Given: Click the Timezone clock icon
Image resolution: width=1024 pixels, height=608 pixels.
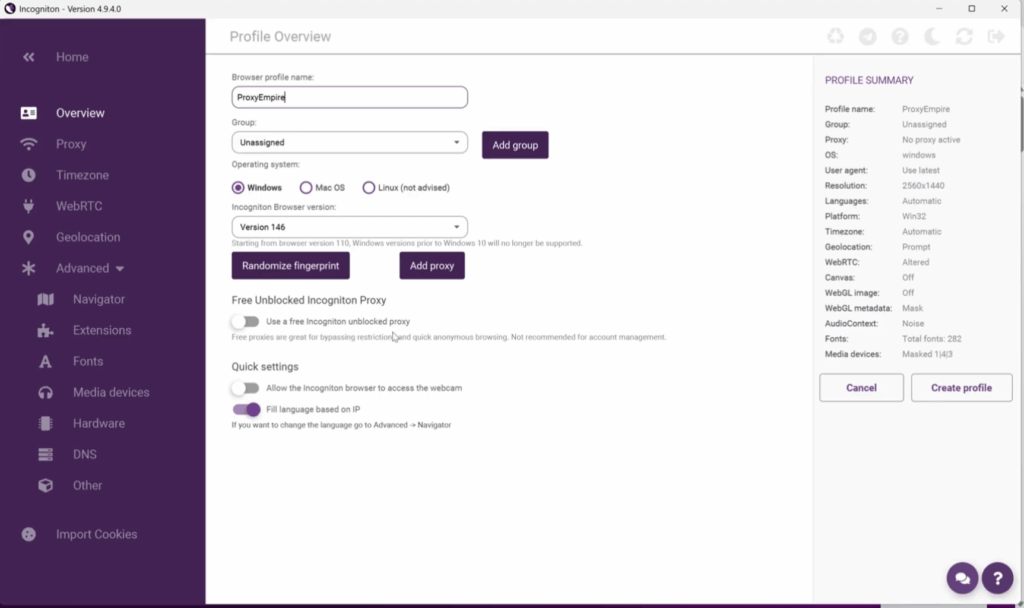Looking at the screenshot, I should click(28, 175).
